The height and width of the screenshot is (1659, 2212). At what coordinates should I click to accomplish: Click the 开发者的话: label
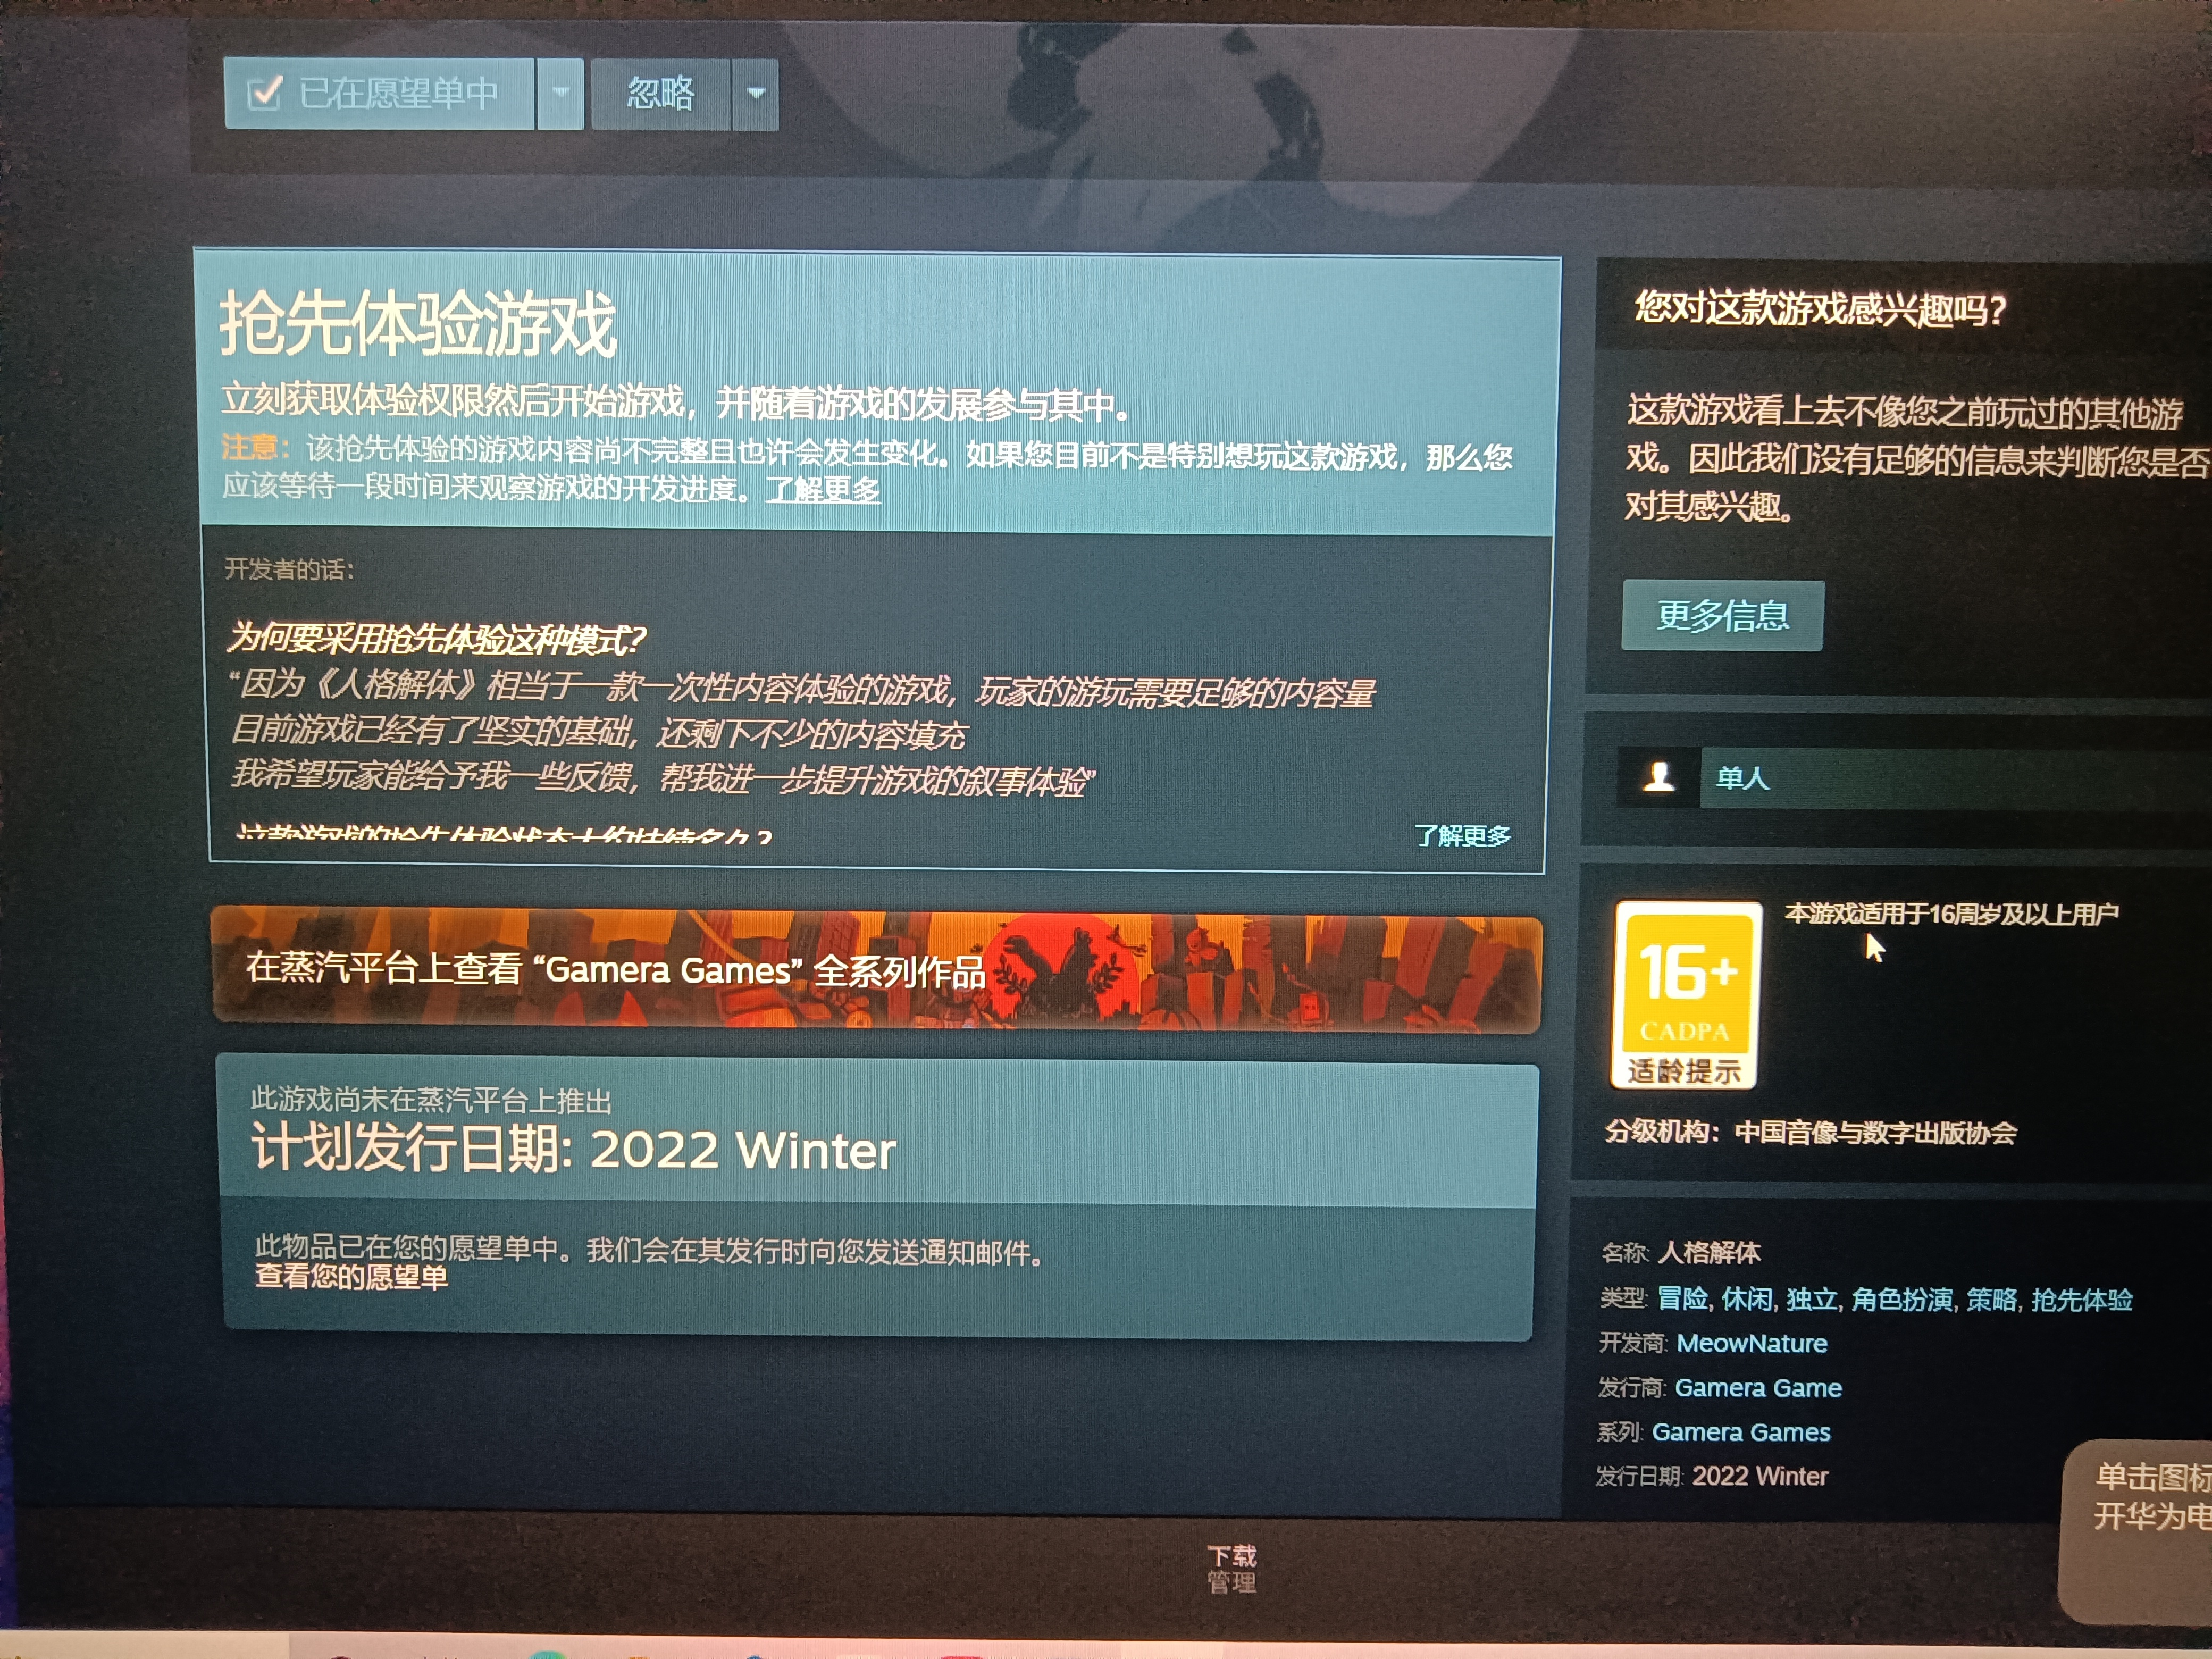[x=289, y=569]
